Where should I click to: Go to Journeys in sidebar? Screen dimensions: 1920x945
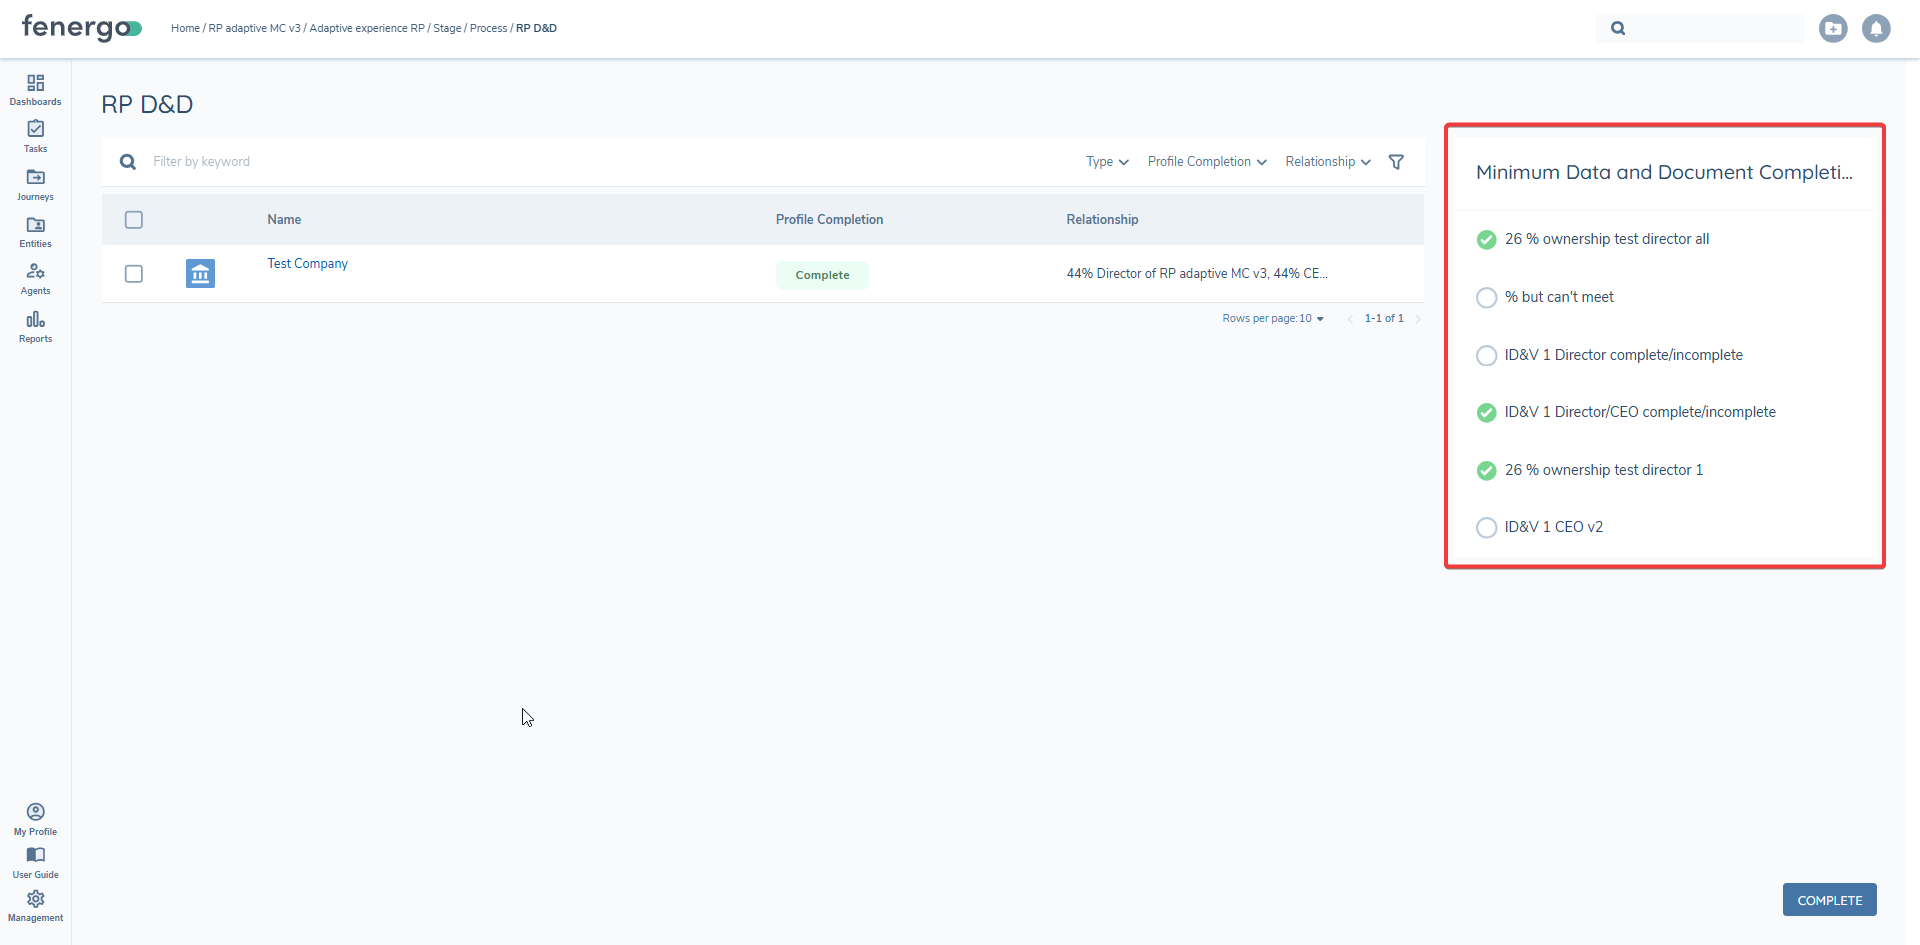coord(35,184)
